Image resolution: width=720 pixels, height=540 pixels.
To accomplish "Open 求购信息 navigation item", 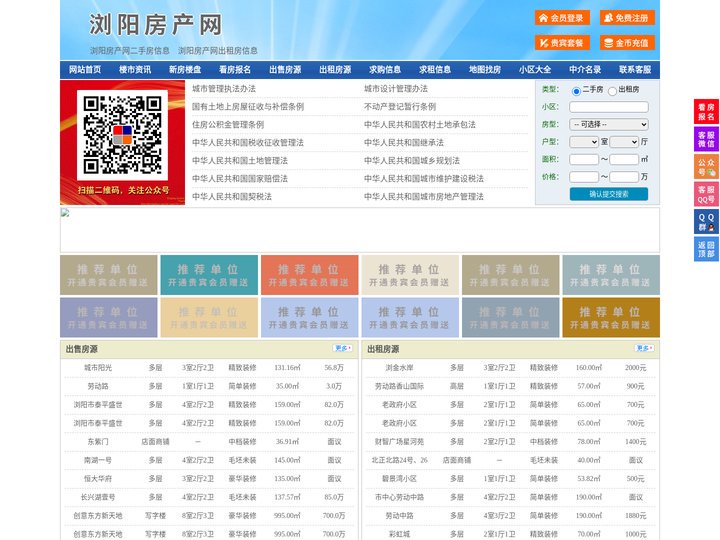I will (385, 70).
